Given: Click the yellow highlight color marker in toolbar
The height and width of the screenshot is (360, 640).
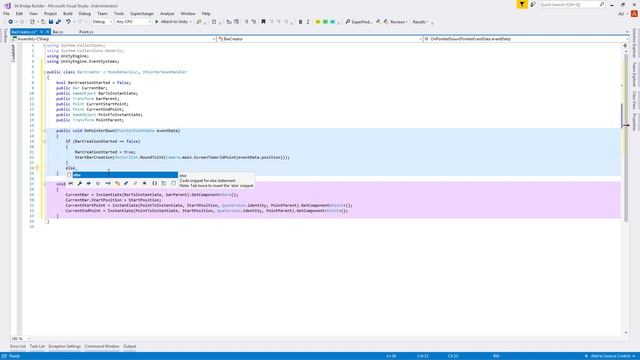Looking at the screenshot, I should [318, 22].
